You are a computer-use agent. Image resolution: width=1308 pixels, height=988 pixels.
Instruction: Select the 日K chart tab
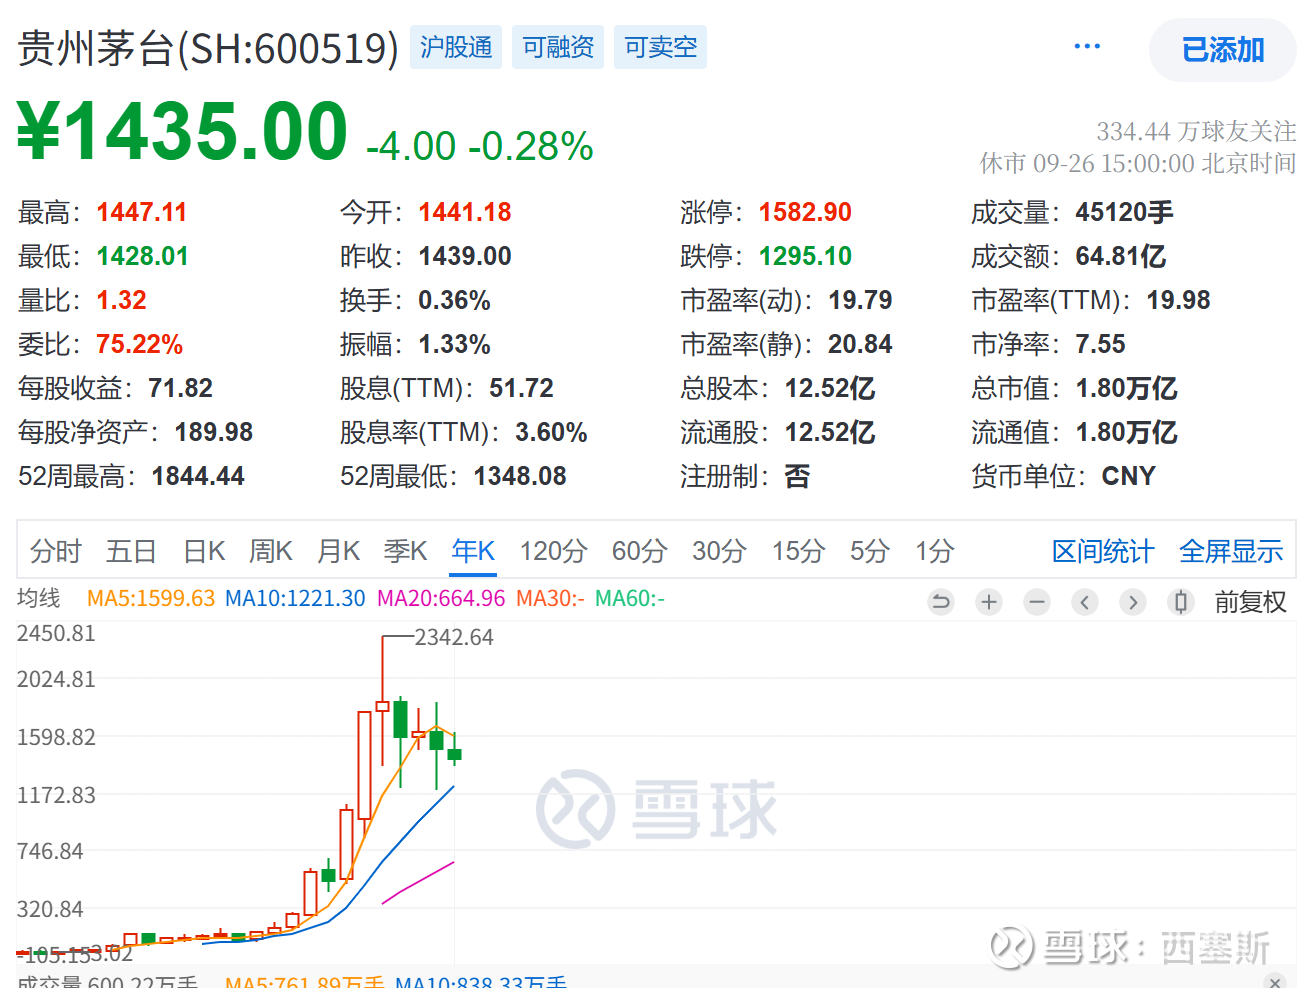point(204,551)
